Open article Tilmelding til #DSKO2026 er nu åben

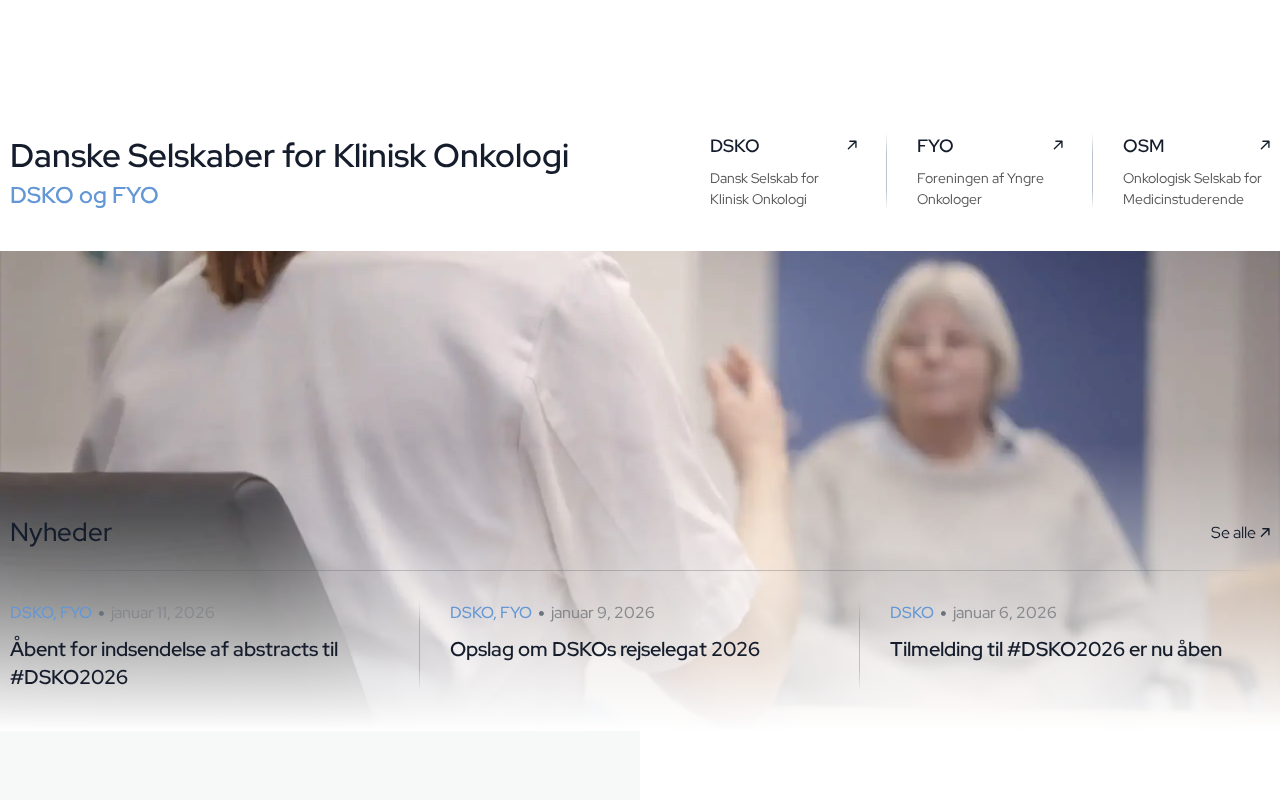[x=1056, y=649]
